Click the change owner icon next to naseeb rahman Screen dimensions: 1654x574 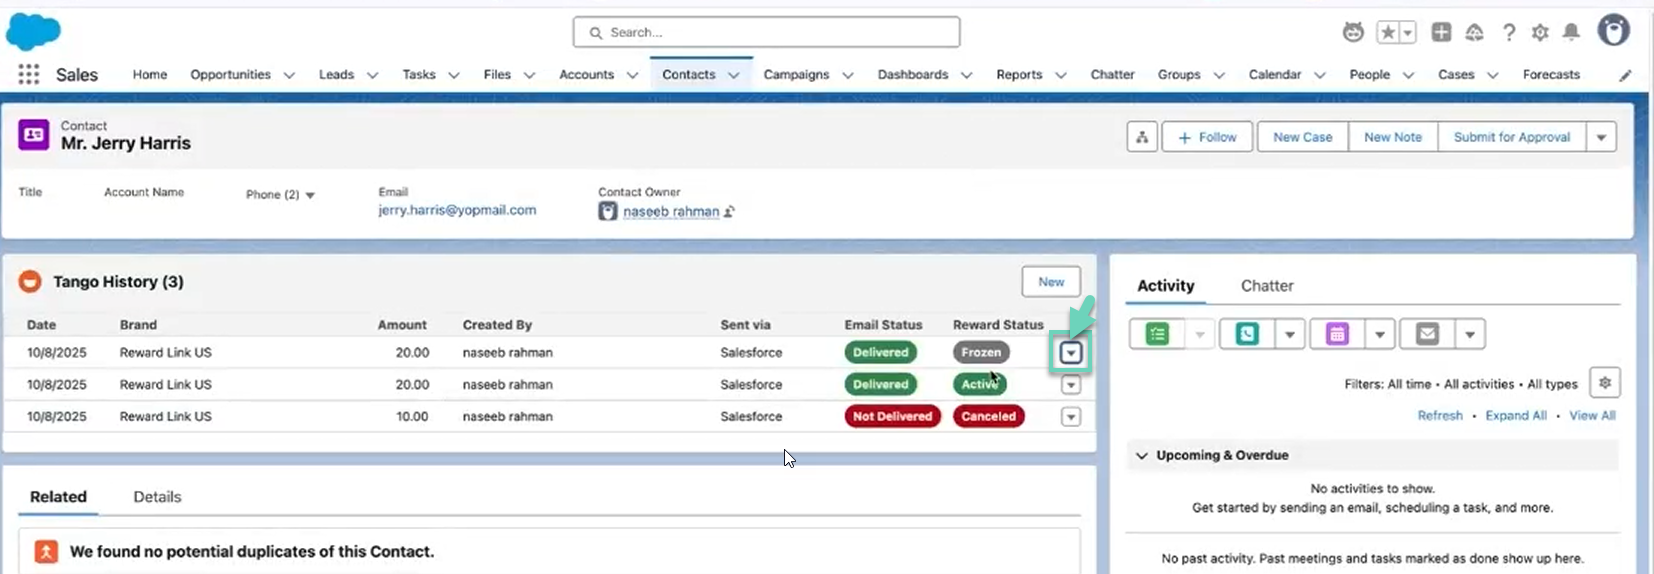pyautogui.click(x=729, y=212)
